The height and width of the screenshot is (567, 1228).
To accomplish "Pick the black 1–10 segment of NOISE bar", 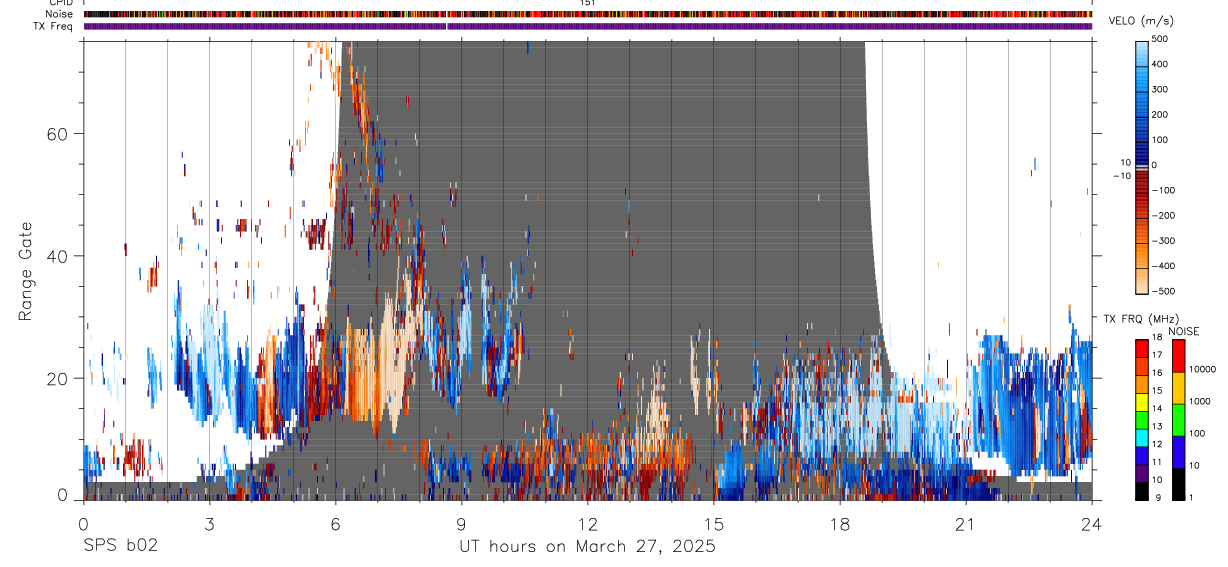I will tap(1178, 483).
